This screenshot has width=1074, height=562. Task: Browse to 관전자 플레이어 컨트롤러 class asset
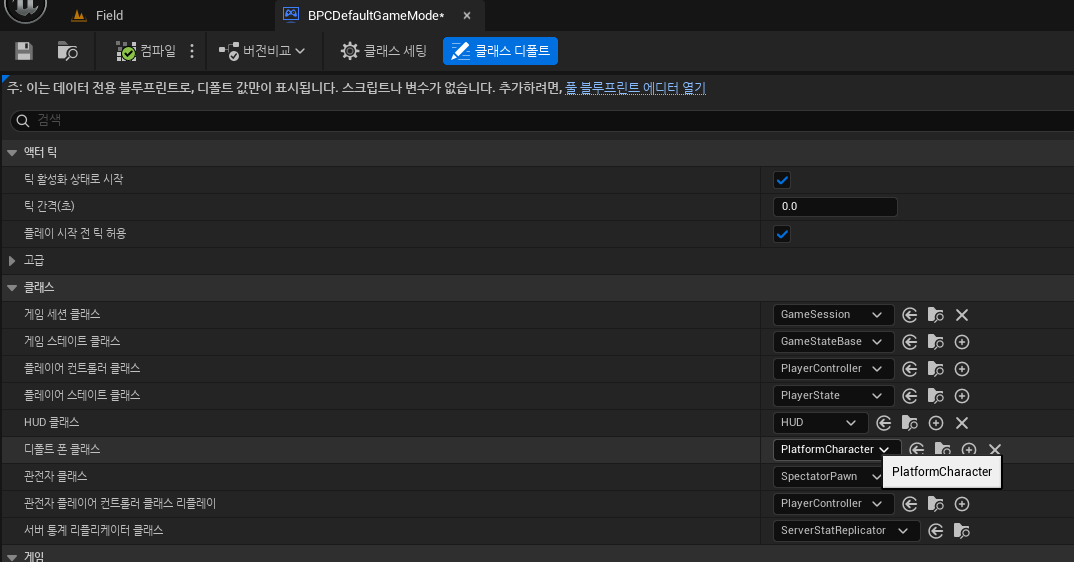pos(936,504)
